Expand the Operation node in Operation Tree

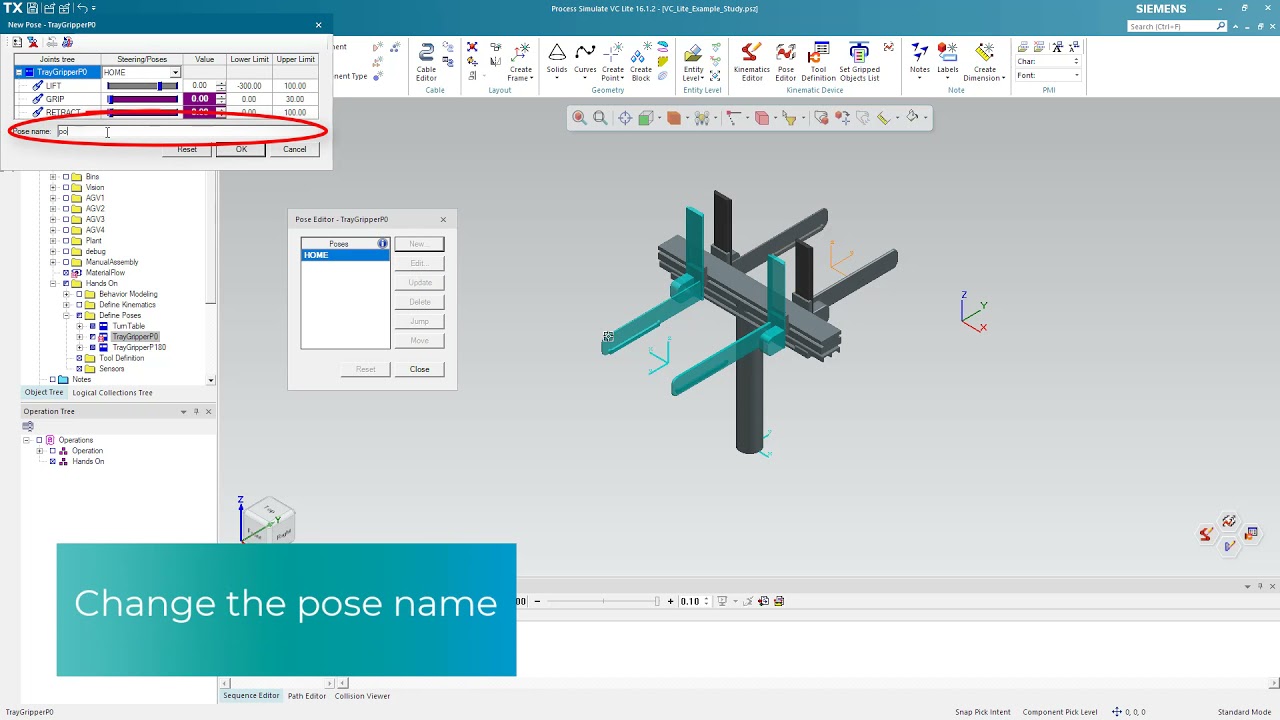(40, 451)
